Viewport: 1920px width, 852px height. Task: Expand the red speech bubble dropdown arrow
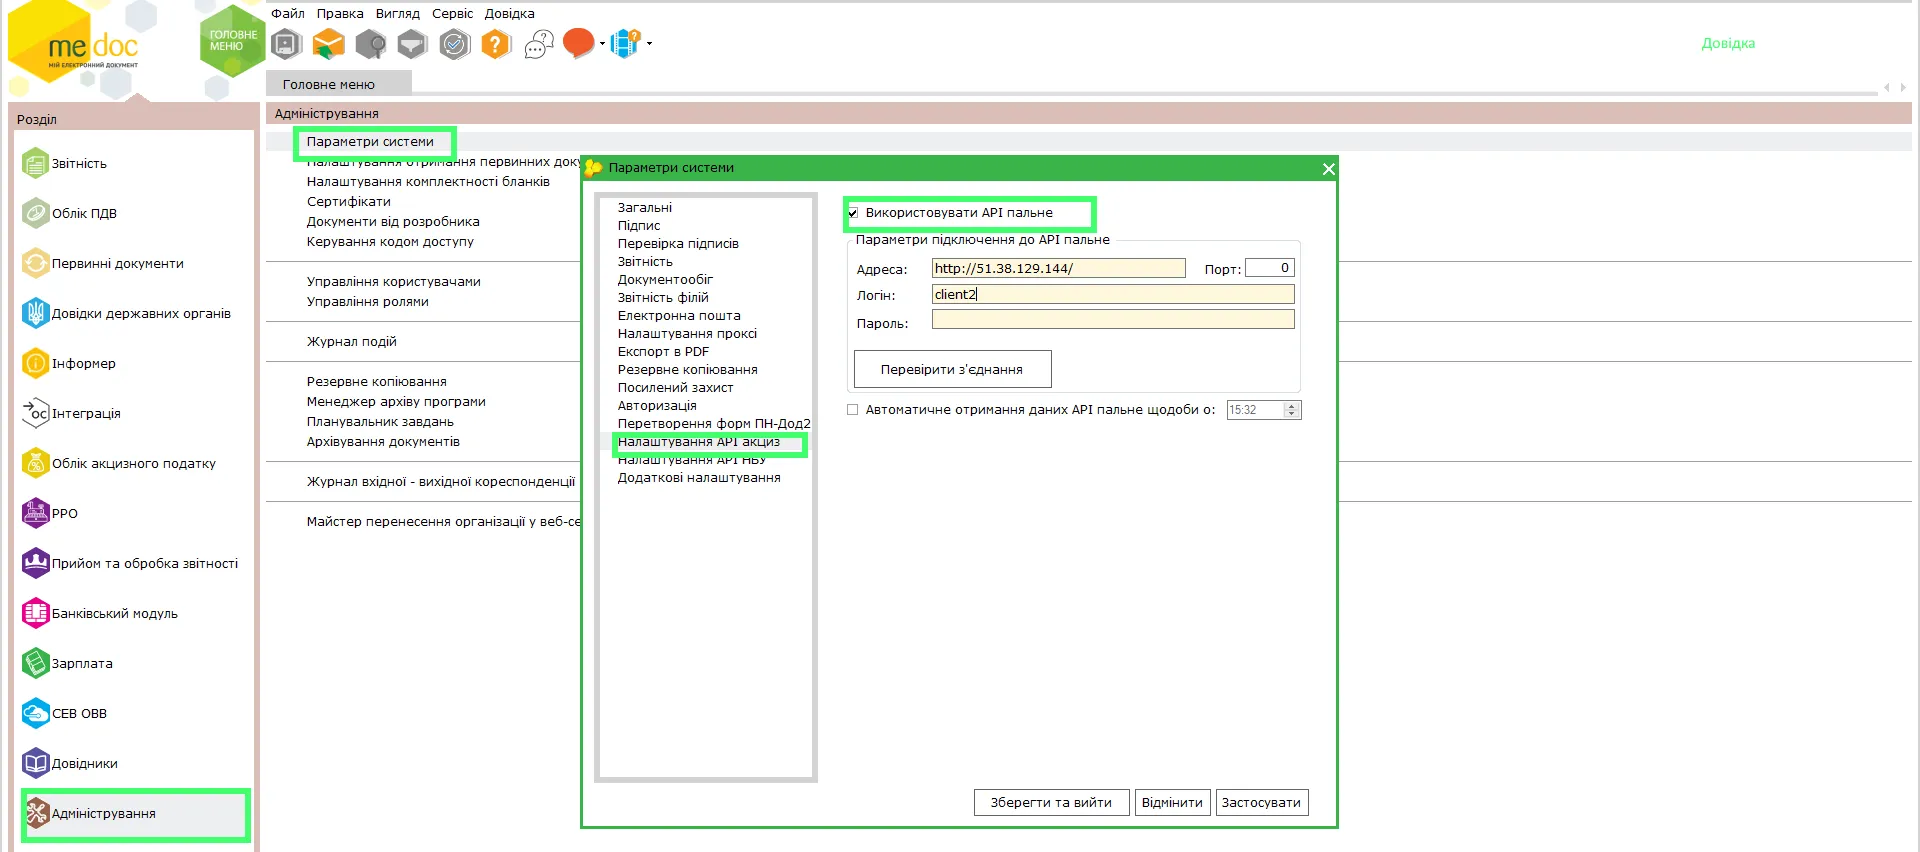click(x=602, y=44)
